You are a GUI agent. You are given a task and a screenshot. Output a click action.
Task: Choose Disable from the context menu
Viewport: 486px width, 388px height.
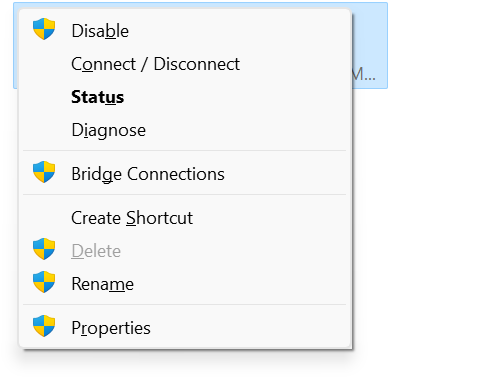pyautogui.click(x=100, y=31)
